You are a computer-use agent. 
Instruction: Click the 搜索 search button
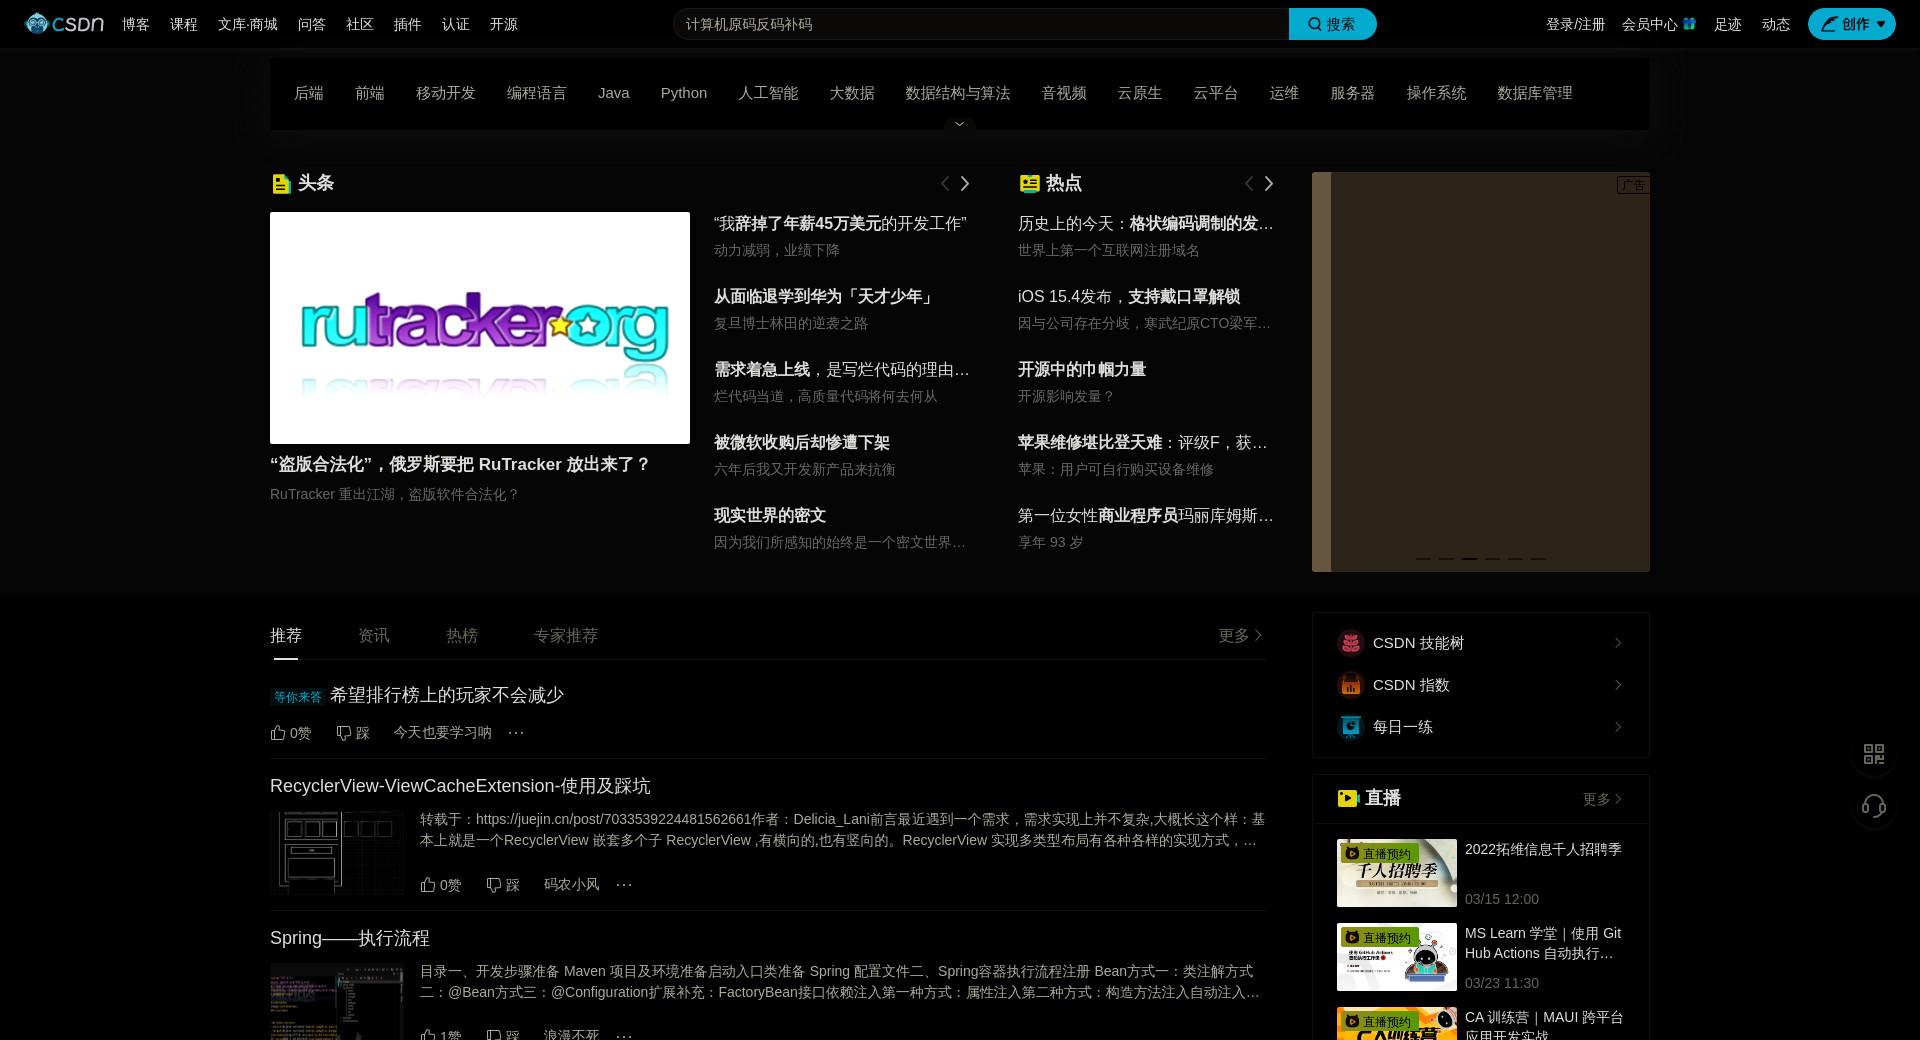click(x=1332, y=24)
